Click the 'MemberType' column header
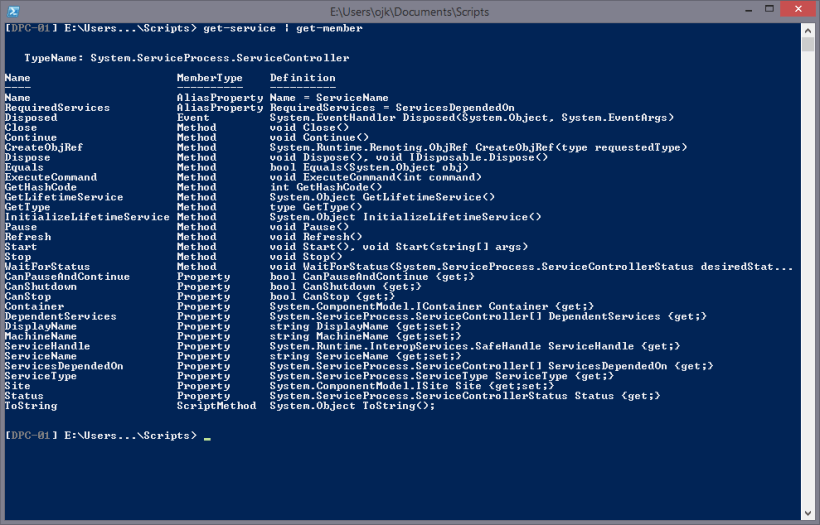The width and height of the screenshot is (820, 525). [209, 77]
